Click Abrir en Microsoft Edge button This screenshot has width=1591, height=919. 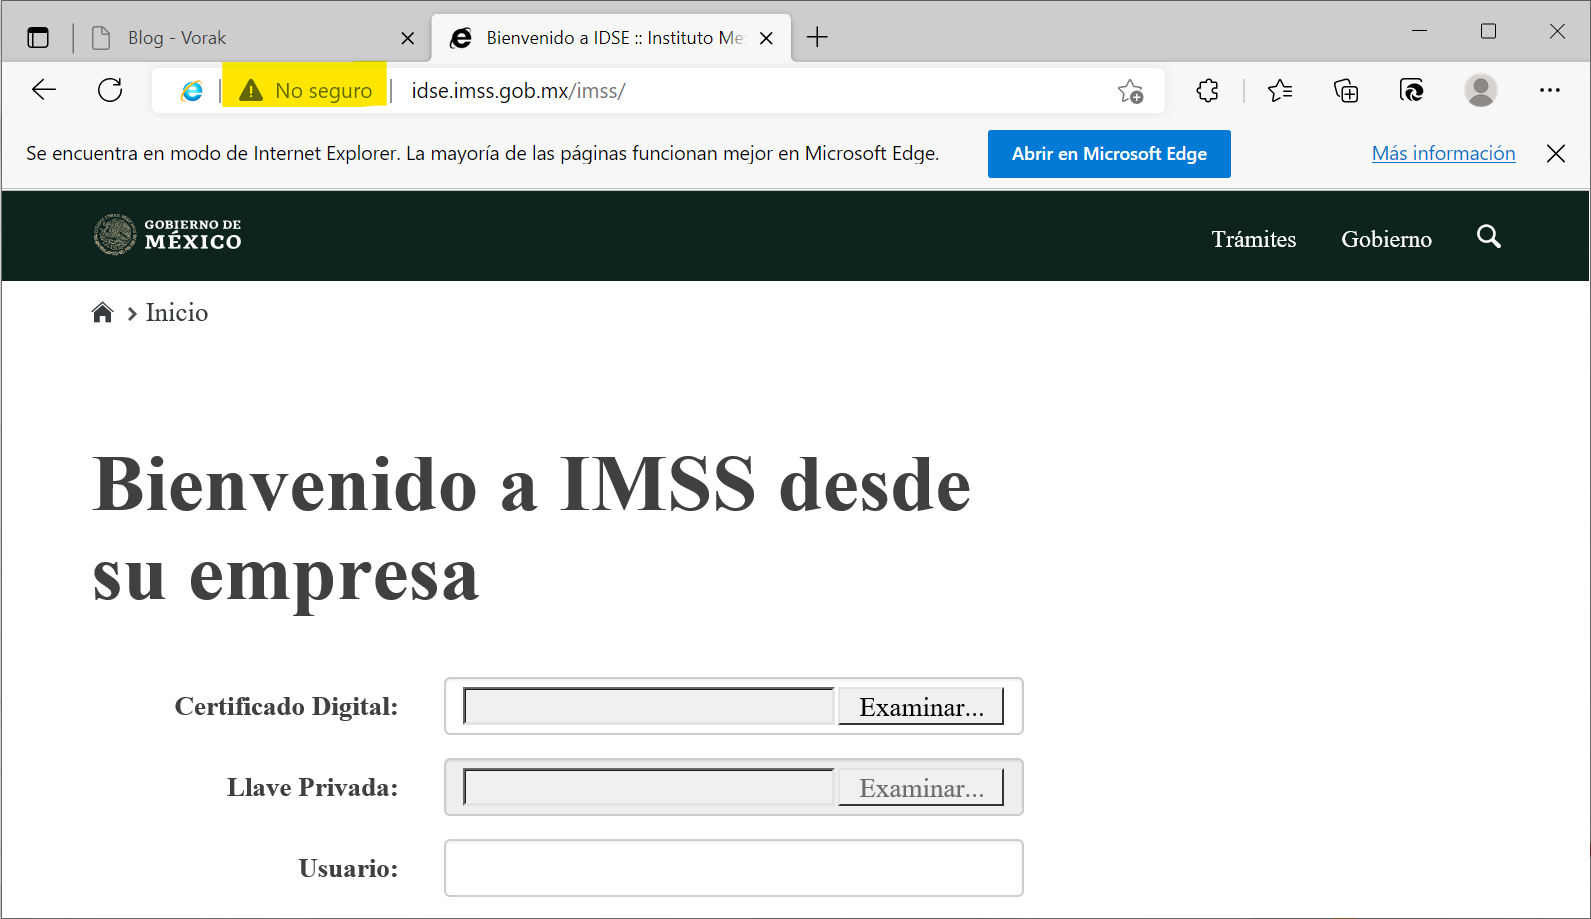(1109, 154)
